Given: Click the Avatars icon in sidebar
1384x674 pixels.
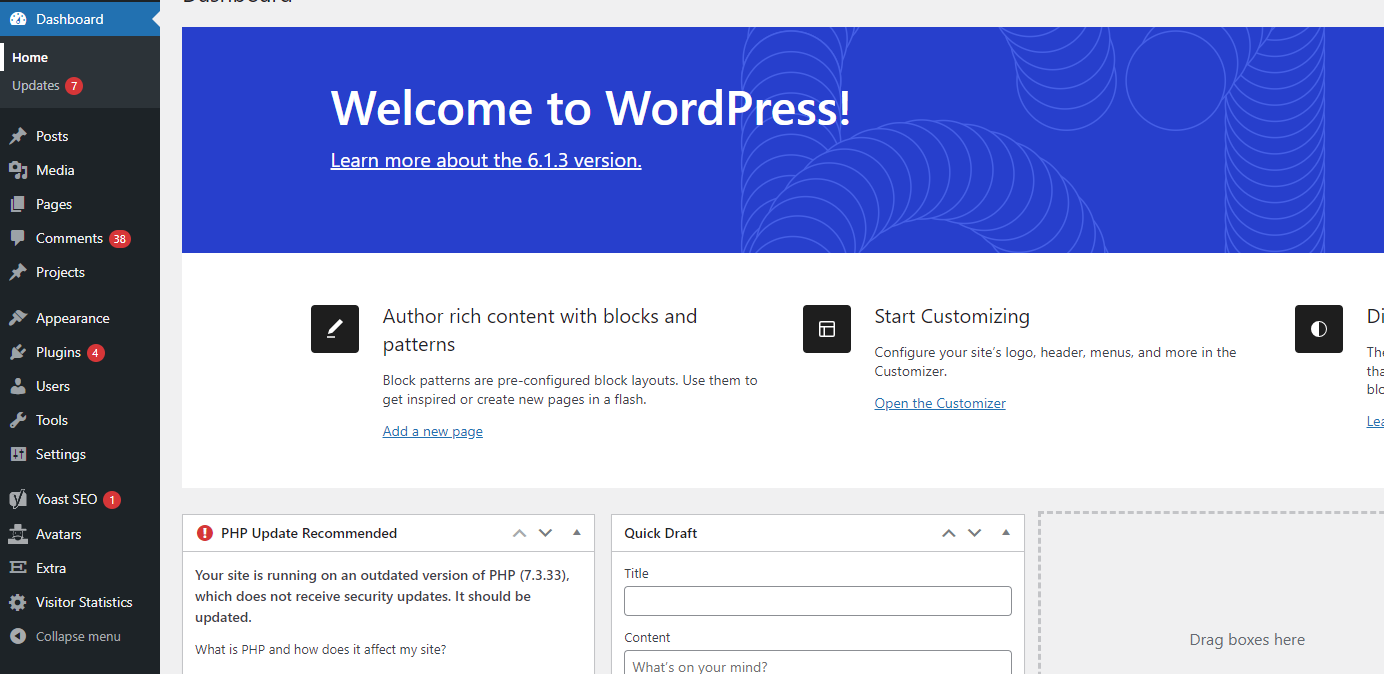Looking at the screenshot, I should (x=18, y=534).
